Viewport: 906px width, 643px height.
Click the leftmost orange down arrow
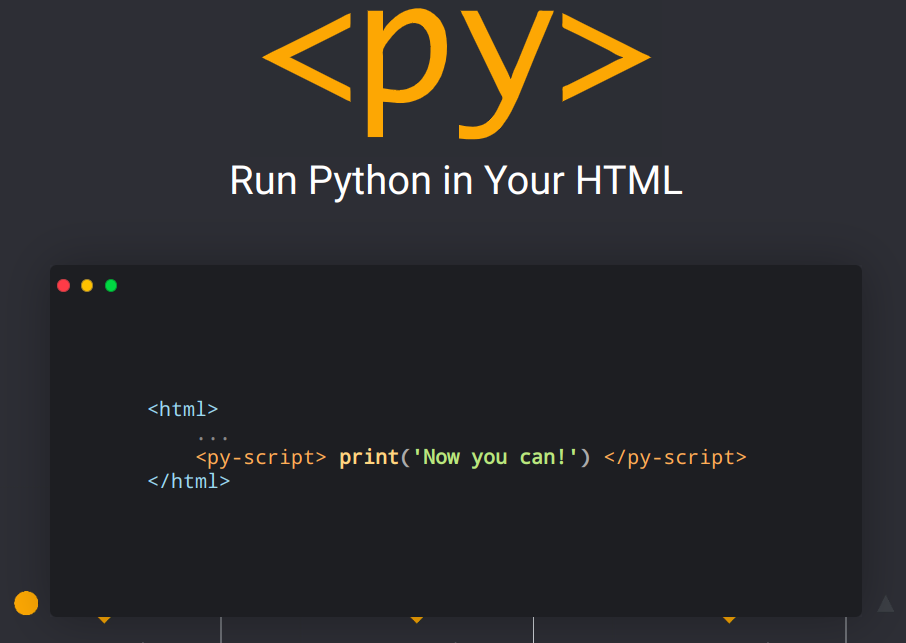[x=104, y=620]
